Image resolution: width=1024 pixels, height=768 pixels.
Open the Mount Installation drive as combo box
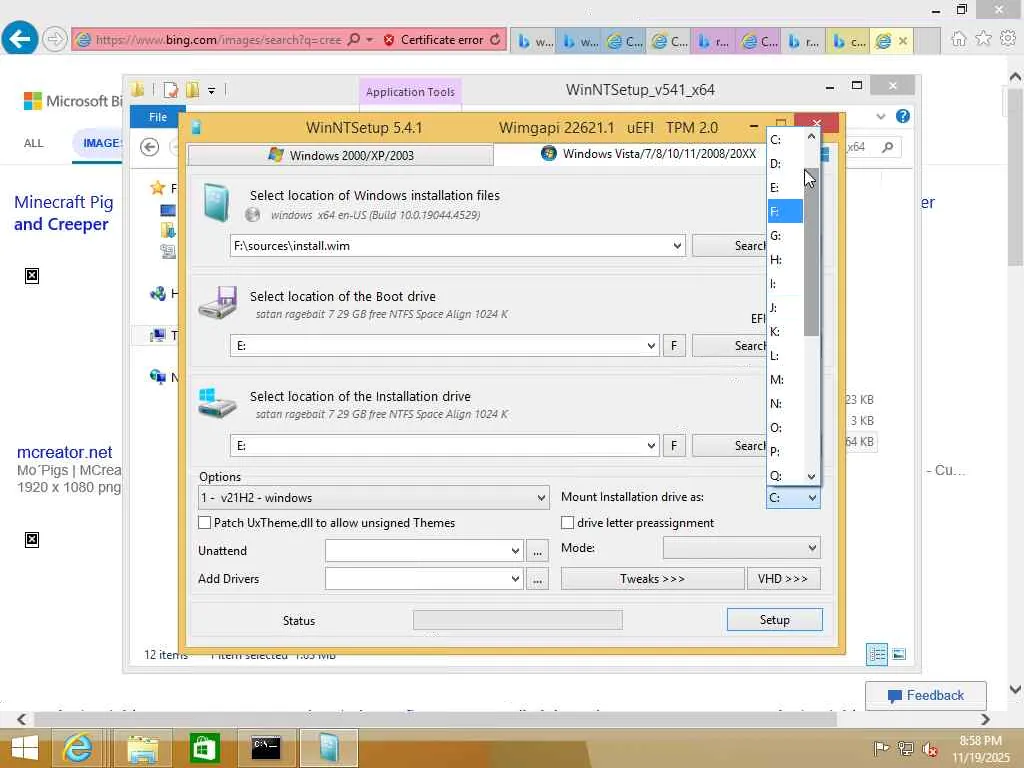point(793,498)
